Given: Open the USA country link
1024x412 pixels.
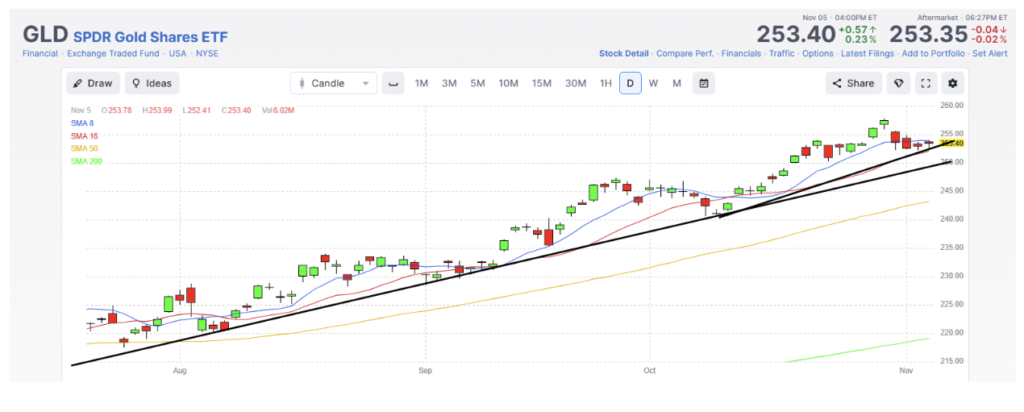Looking at the screenshot, I should point(178,54).
